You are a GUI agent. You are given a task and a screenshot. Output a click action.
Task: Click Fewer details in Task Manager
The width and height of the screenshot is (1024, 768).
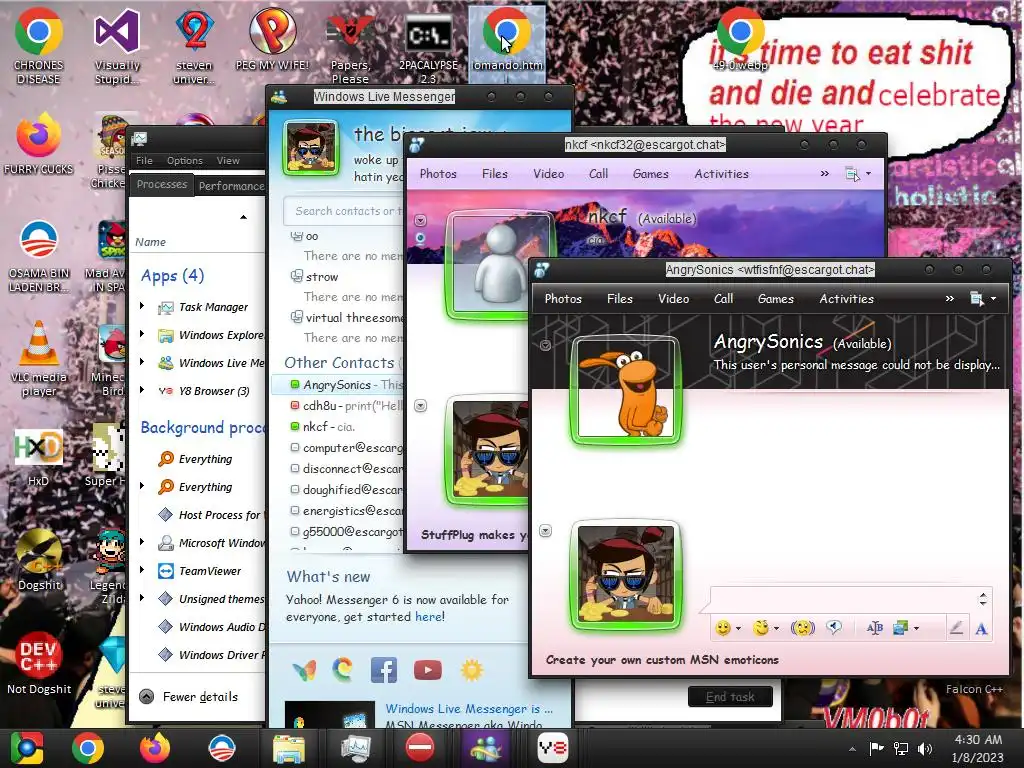coord(189,697)
